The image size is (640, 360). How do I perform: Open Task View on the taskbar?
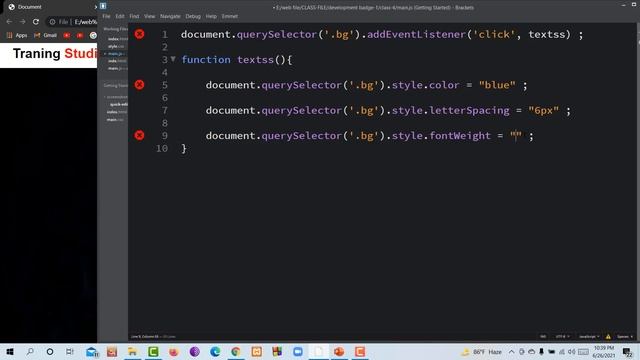70,351
